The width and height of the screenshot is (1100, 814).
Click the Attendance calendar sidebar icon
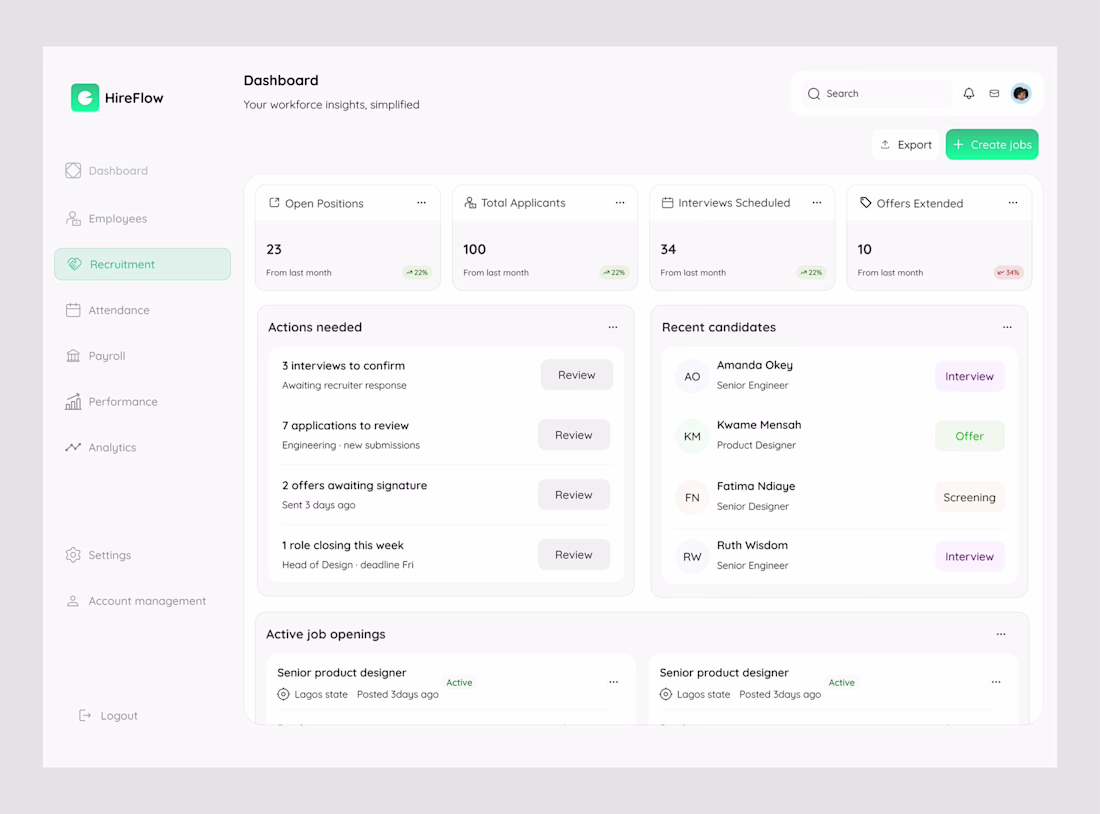tap(73, 310)
